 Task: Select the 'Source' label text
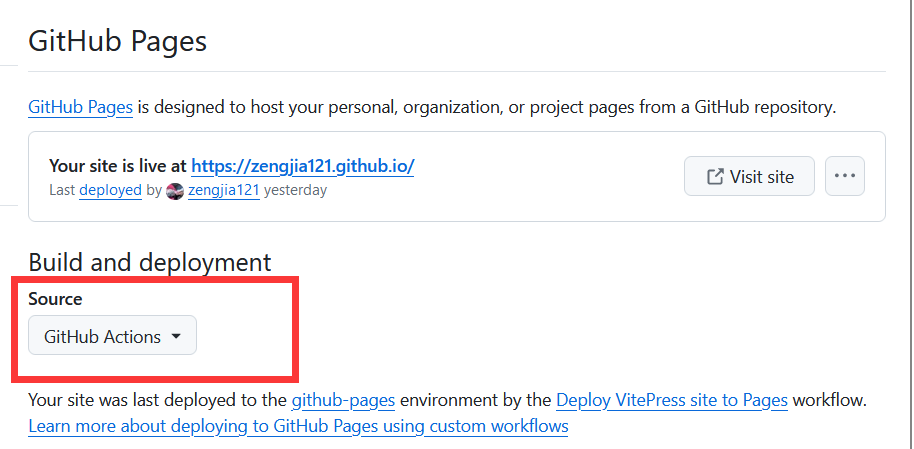pyautogui.click(x=55, y=299)
